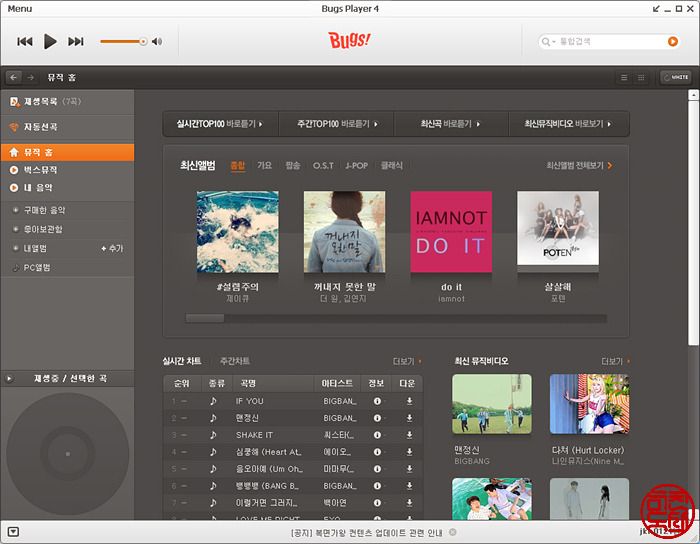The height and width of the screenshot is (544, 700).
Task: Open 재생목록 playlist in sidebar
Action: coord(67,102)
